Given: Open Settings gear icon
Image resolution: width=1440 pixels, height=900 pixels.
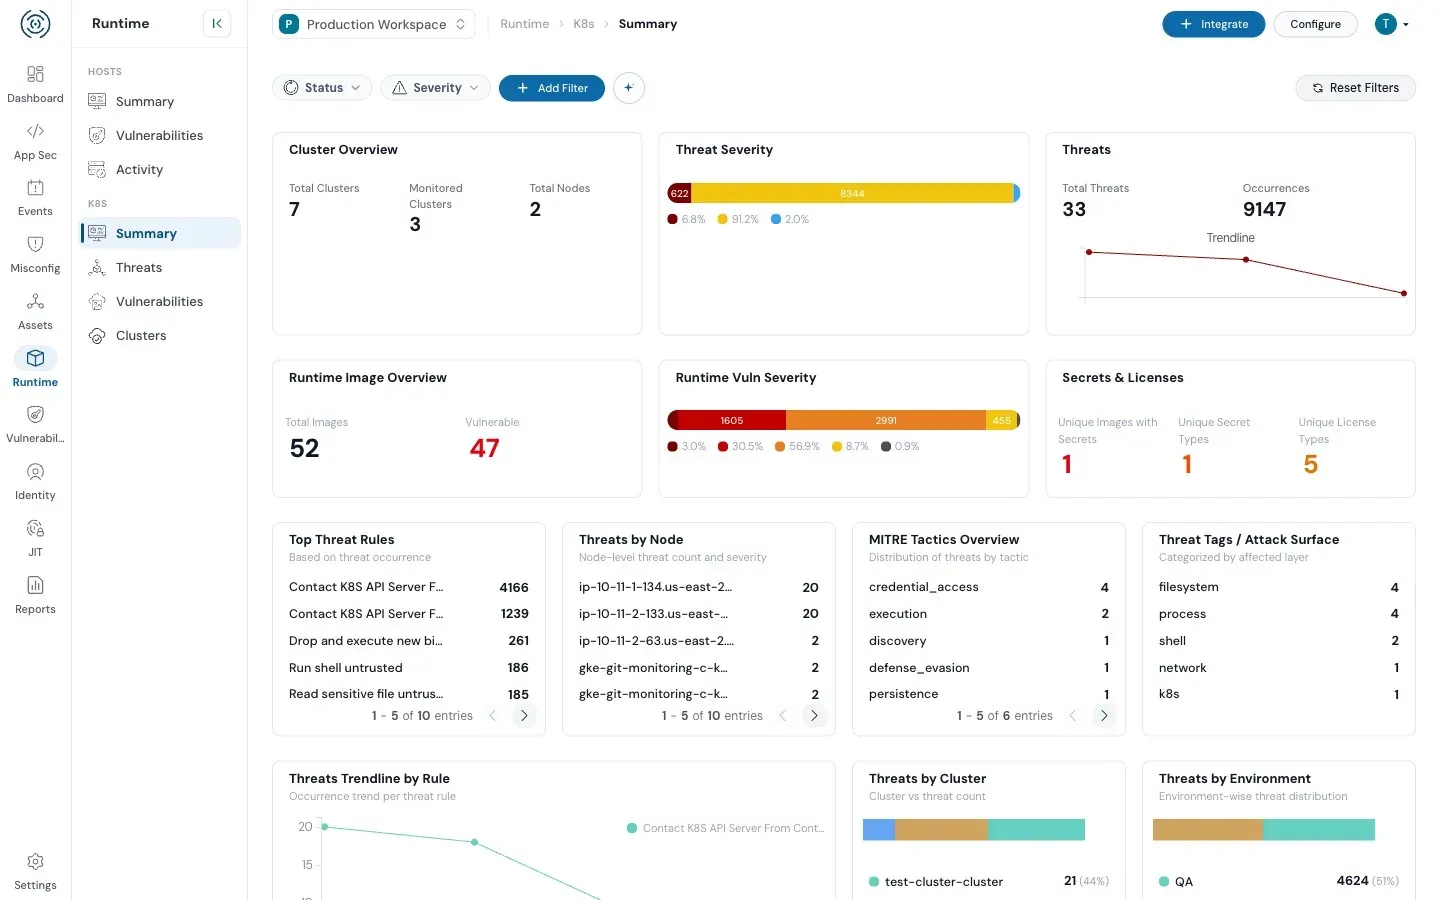Looking at the screenshot, I should [35, 862].
